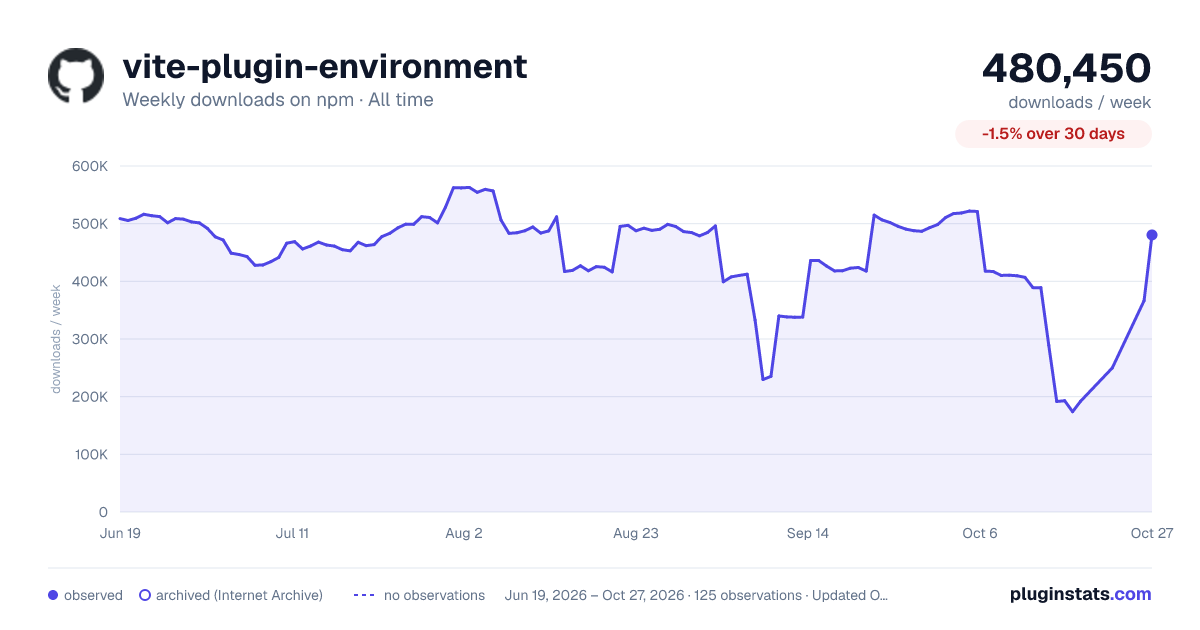Click the hollow archived legend circle
Screen dimensions: 1200x630
145,595
